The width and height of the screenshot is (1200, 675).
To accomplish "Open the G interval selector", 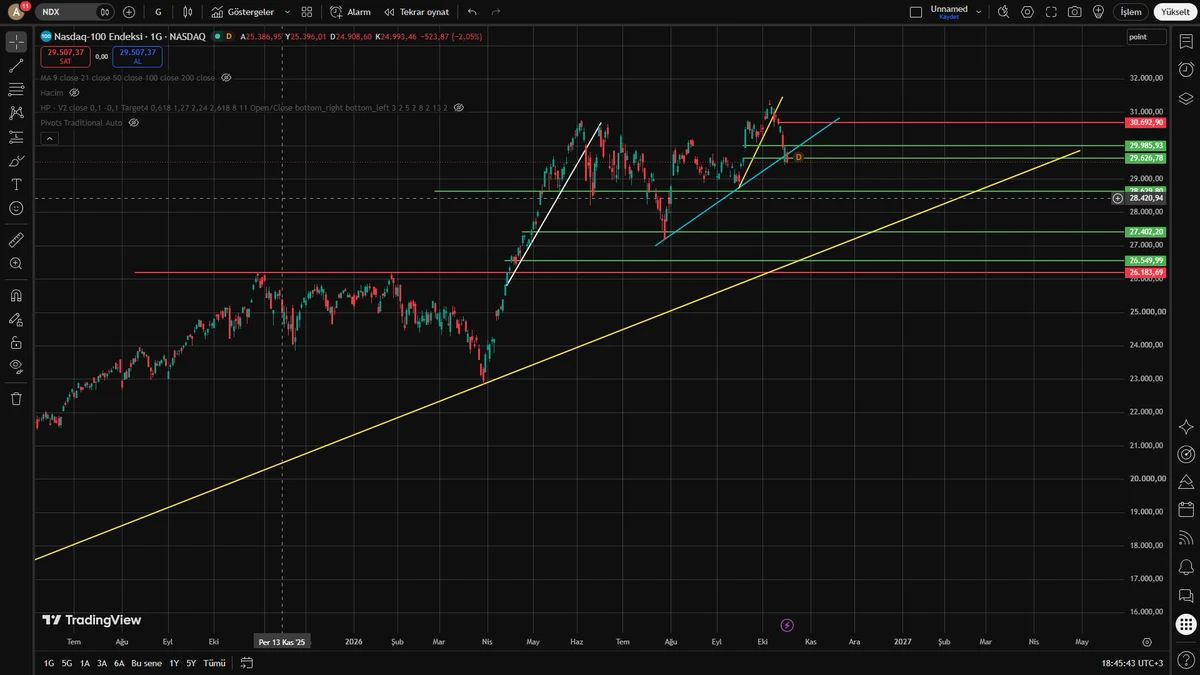I will [x=158, y=12].
